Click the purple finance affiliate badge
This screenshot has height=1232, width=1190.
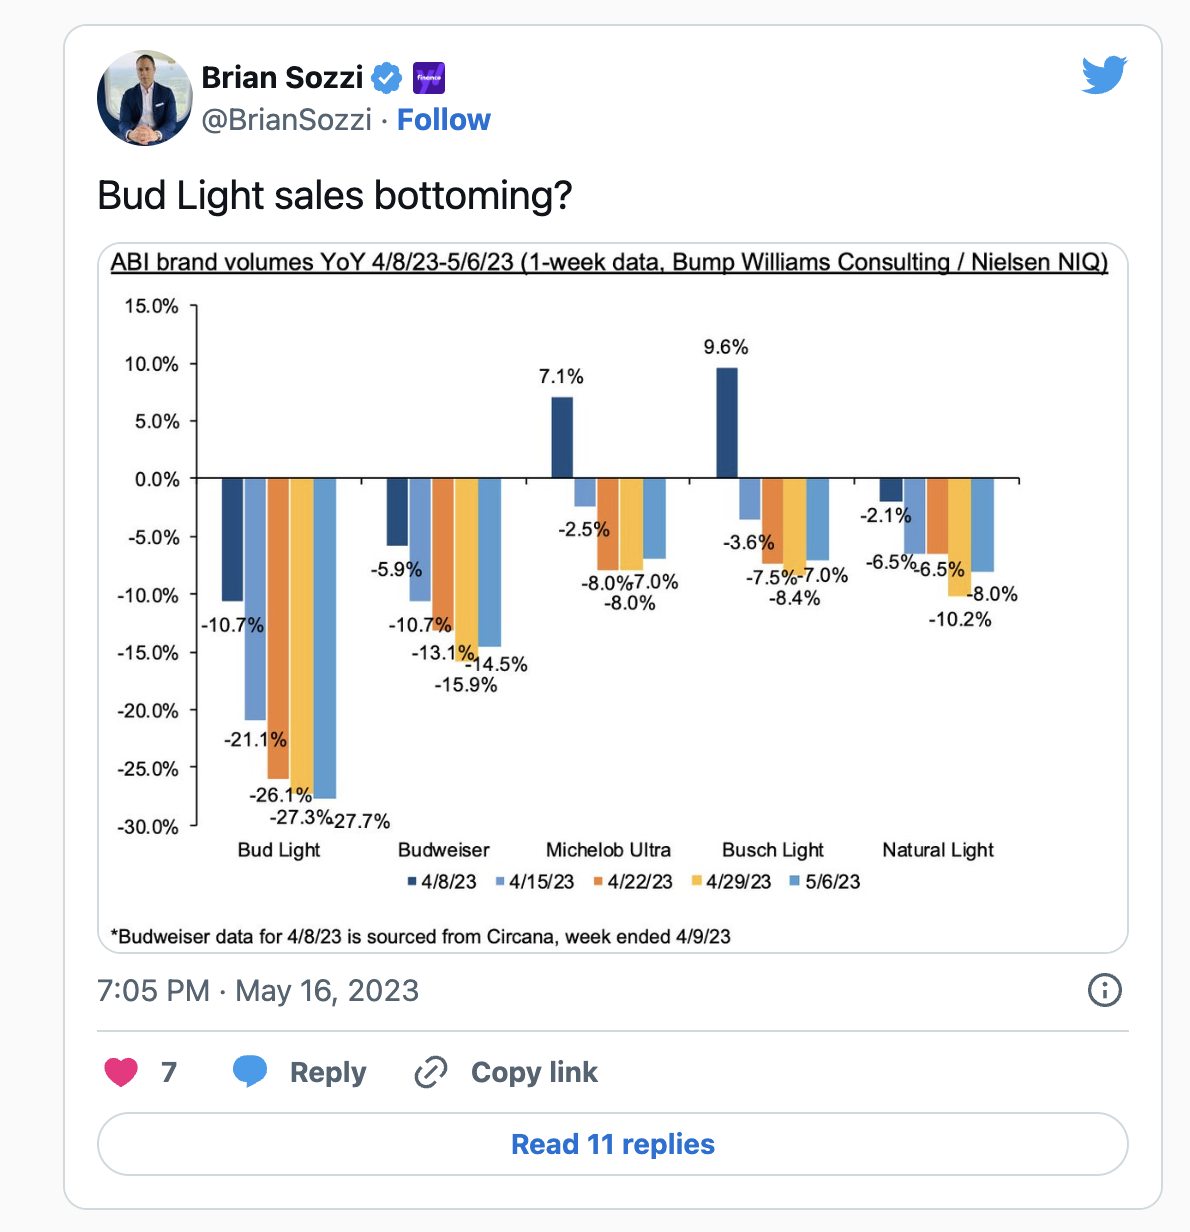pos(429,77)
